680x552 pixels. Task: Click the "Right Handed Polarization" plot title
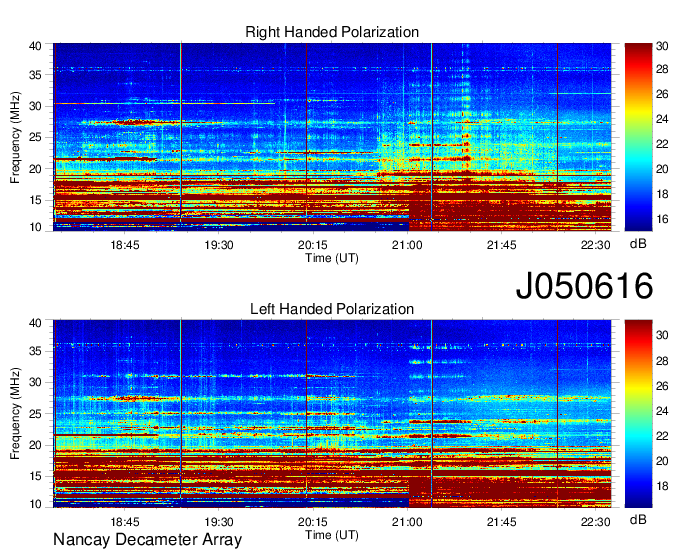[x=332, y=32]
